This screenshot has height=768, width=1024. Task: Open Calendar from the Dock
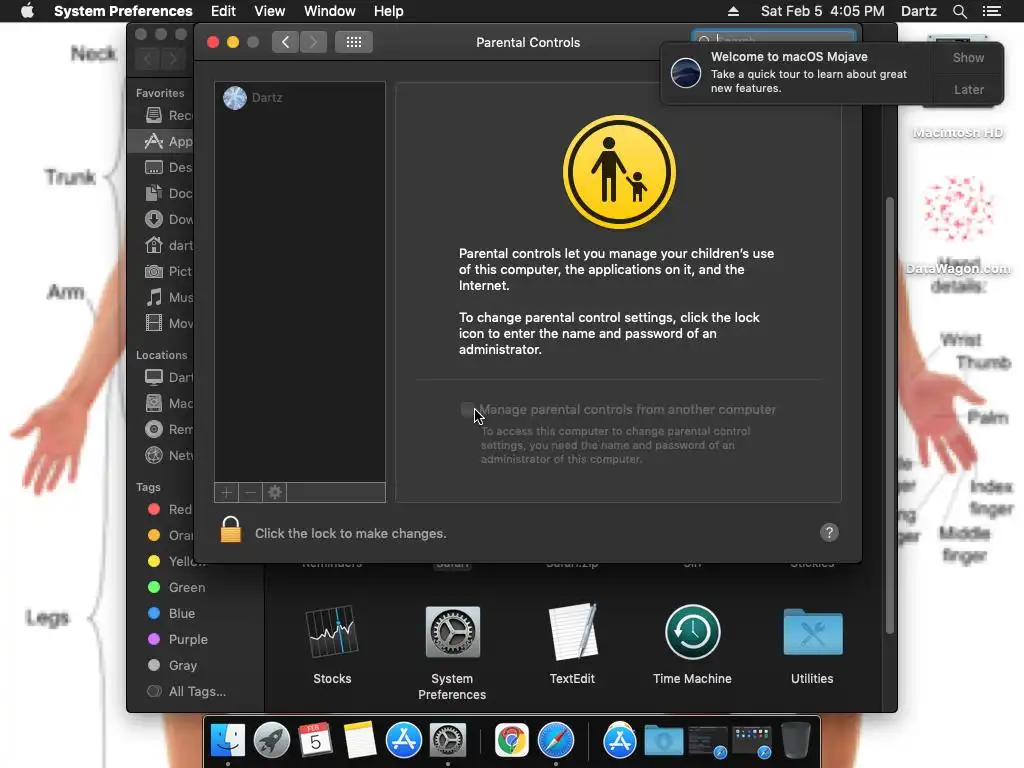click(315, 741)
